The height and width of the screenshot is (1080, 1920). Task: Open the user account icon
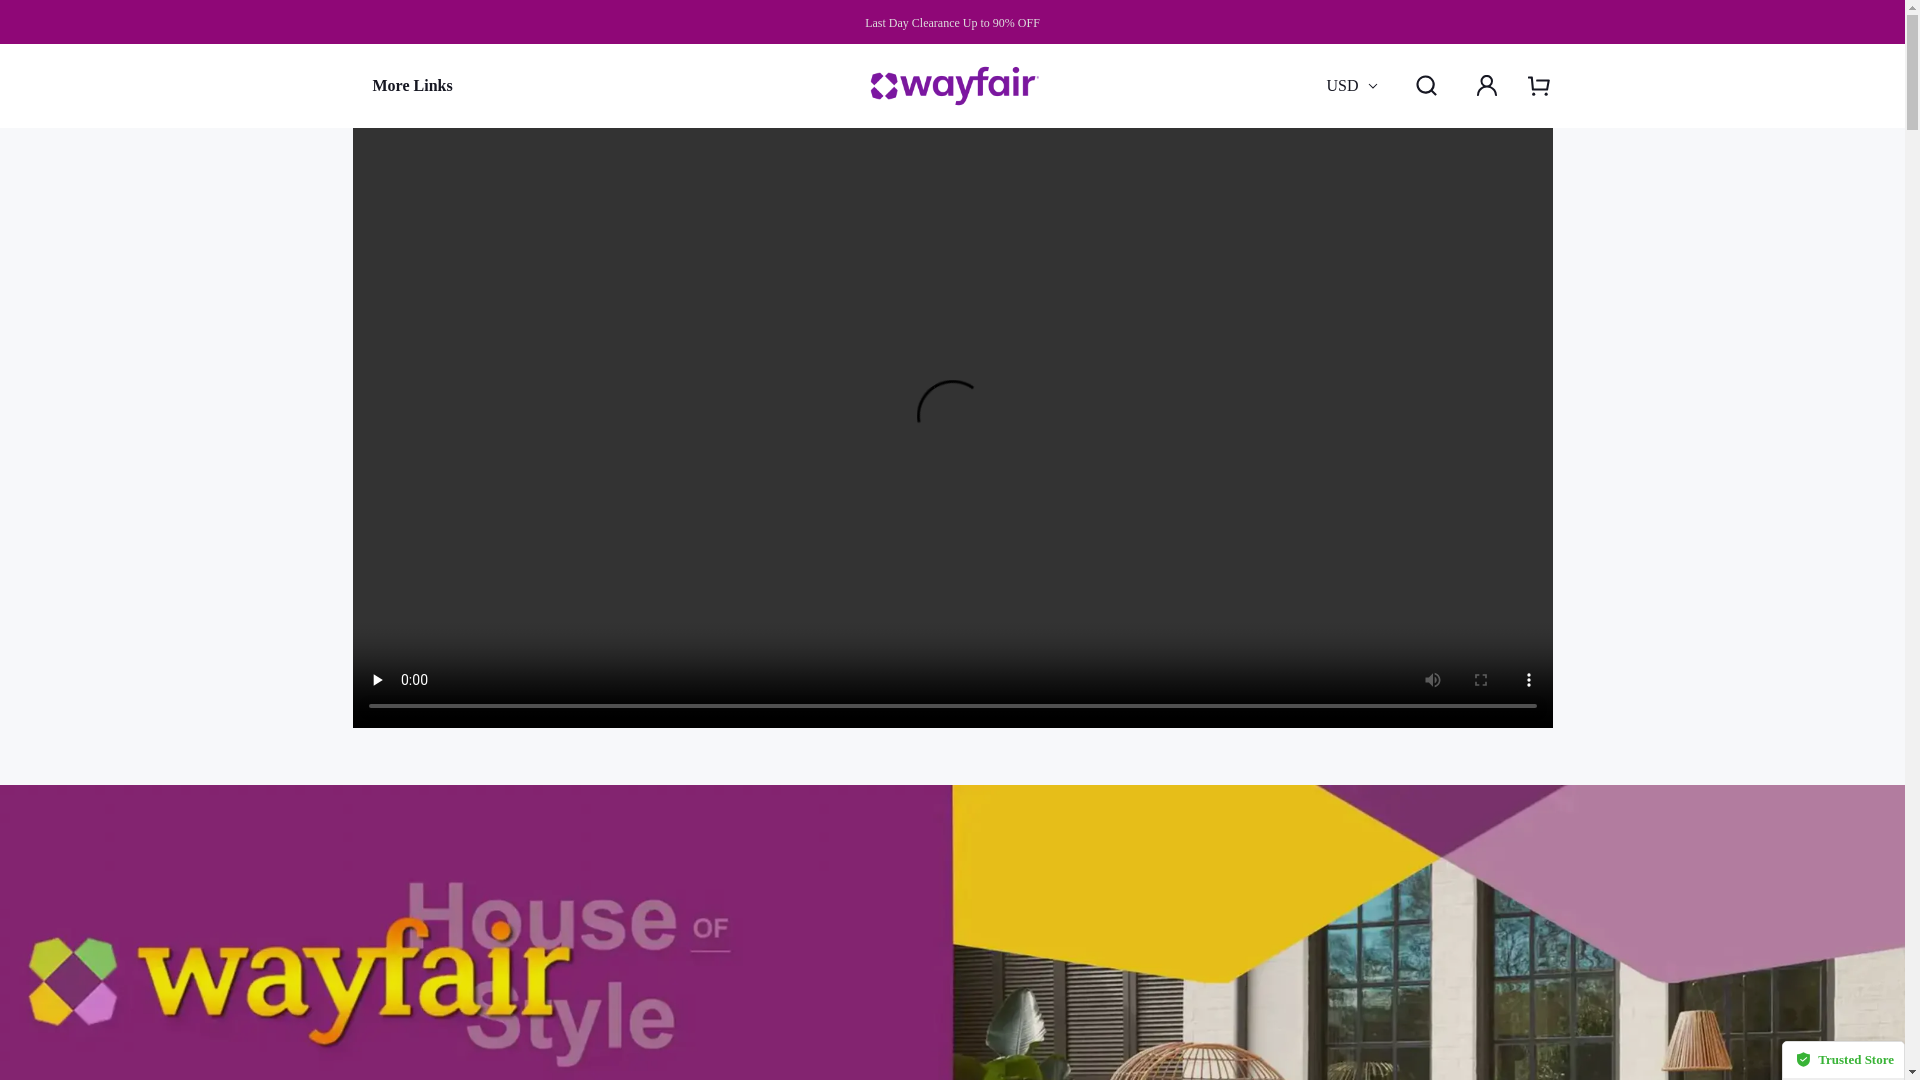(x=1486, y=86)
